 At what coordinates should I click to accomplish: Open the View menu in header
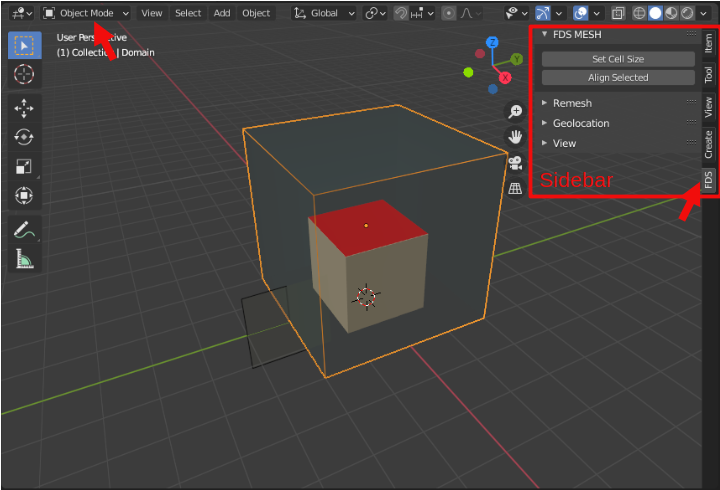(x=152, y=13)
